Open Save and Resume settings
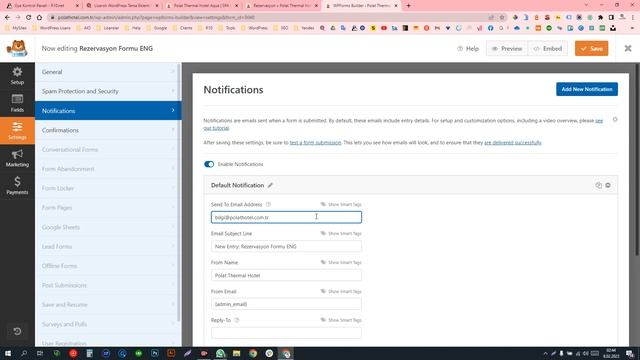 108,304
